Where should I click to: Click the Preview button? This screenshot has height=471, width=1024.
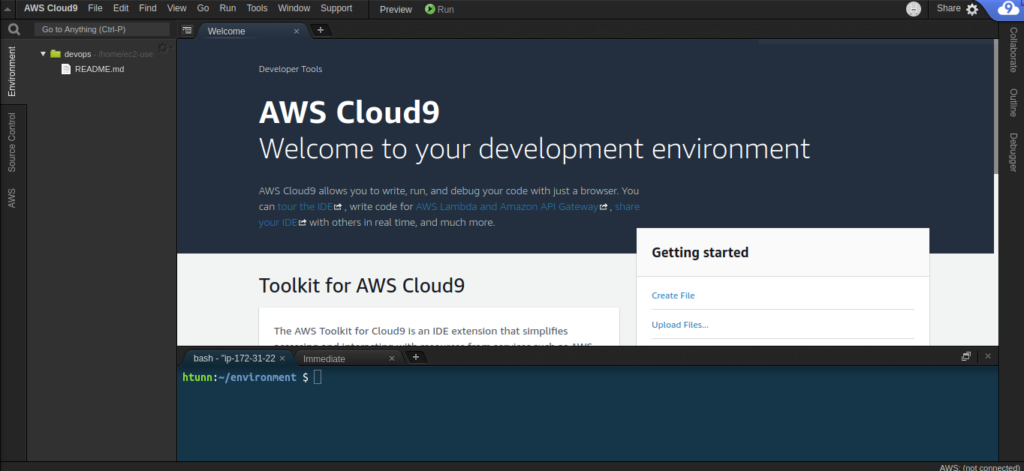pos(396,9)
